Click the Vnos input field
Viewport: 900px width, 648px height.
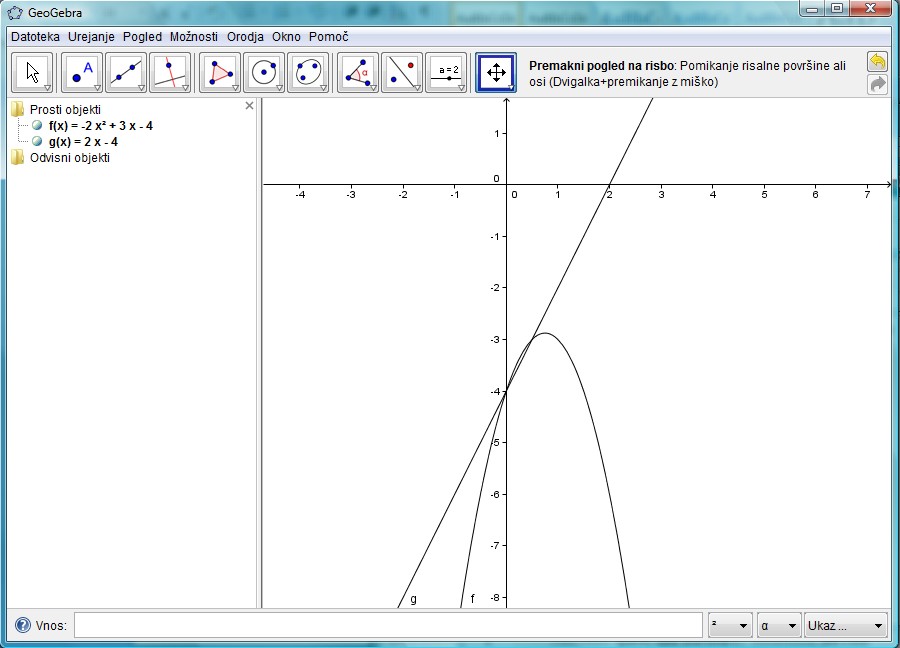coord(388,626)
